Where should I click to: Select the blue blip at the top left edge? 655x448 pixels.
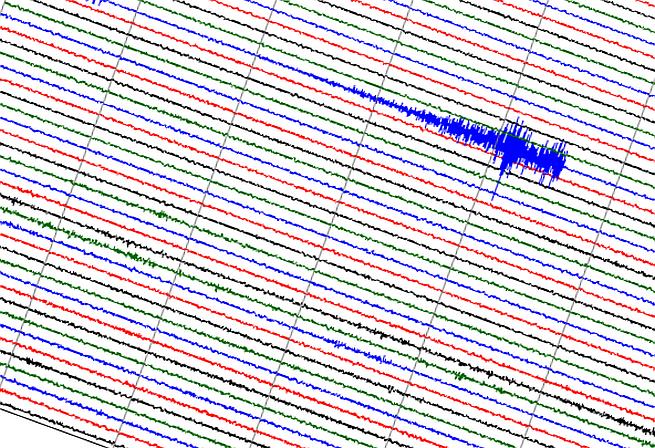coord(97,2)
